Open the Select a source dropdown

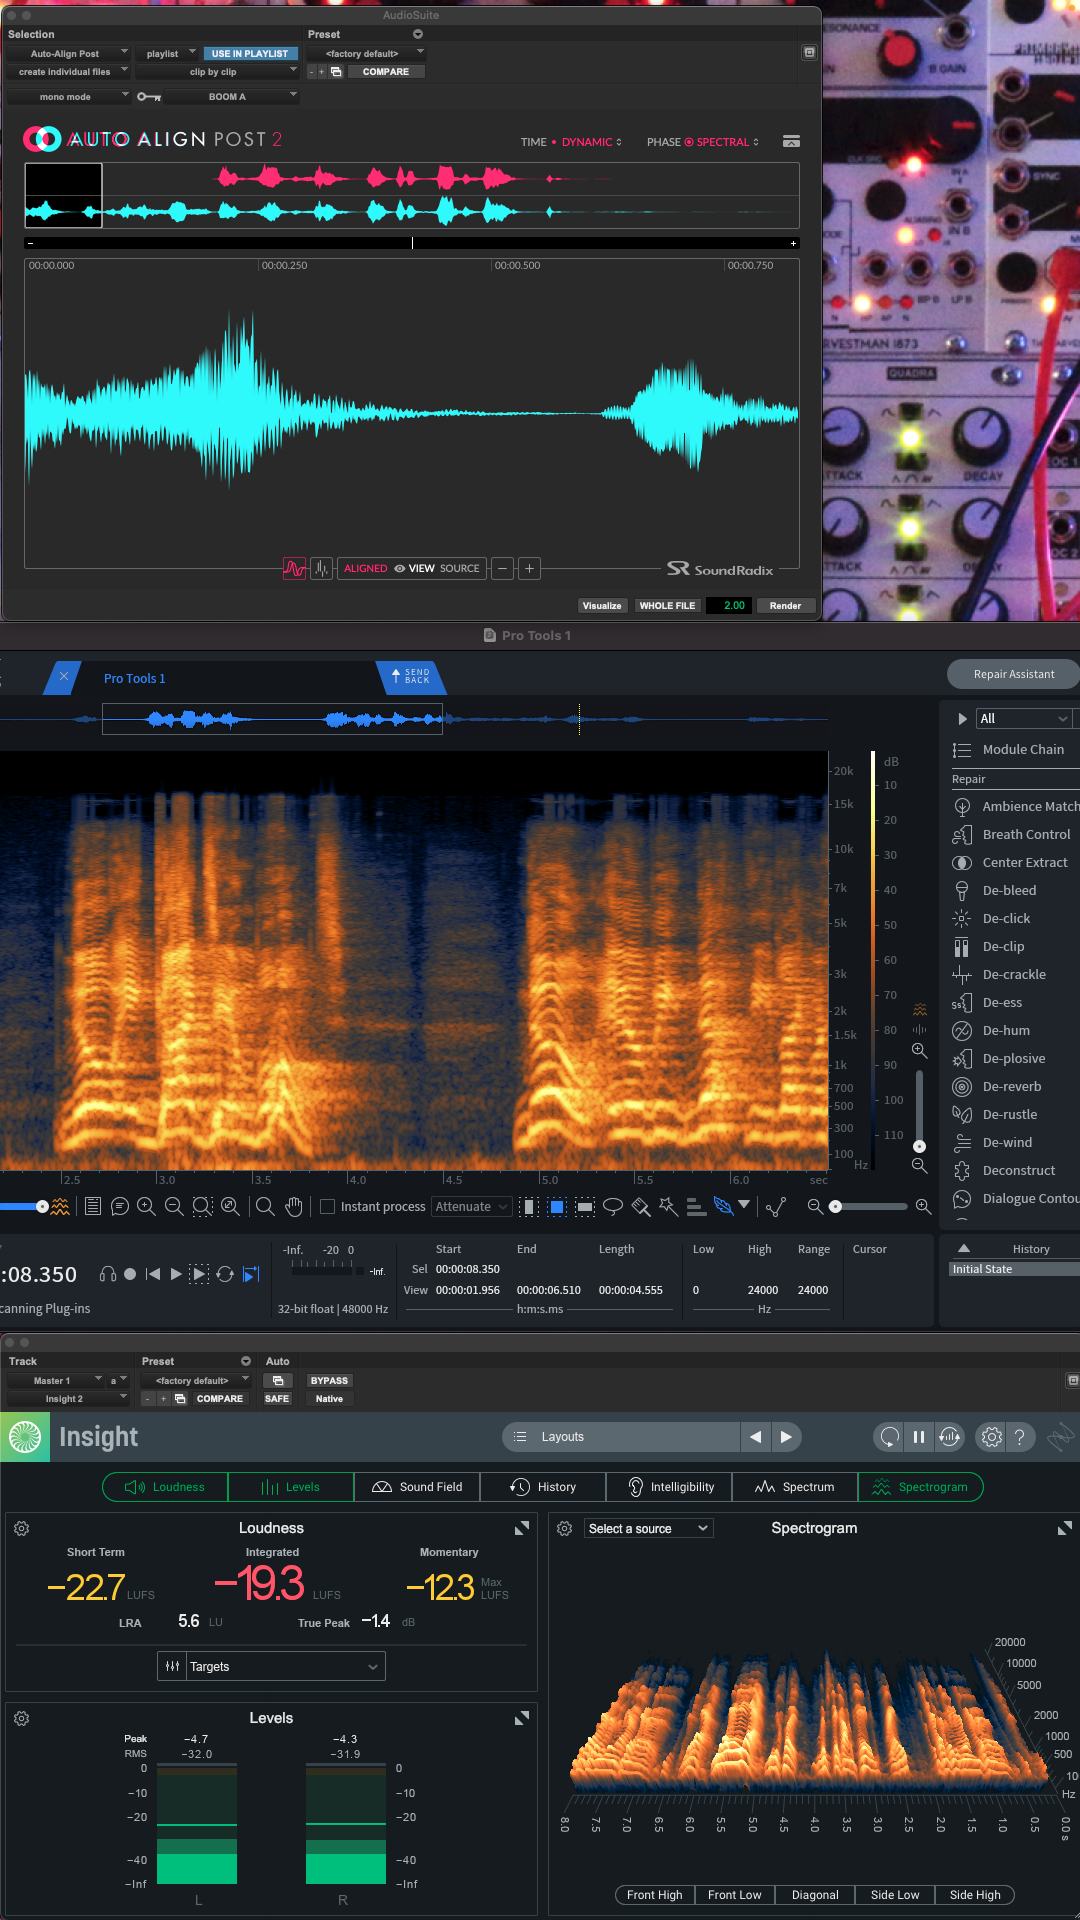[x=648, y=1529]
